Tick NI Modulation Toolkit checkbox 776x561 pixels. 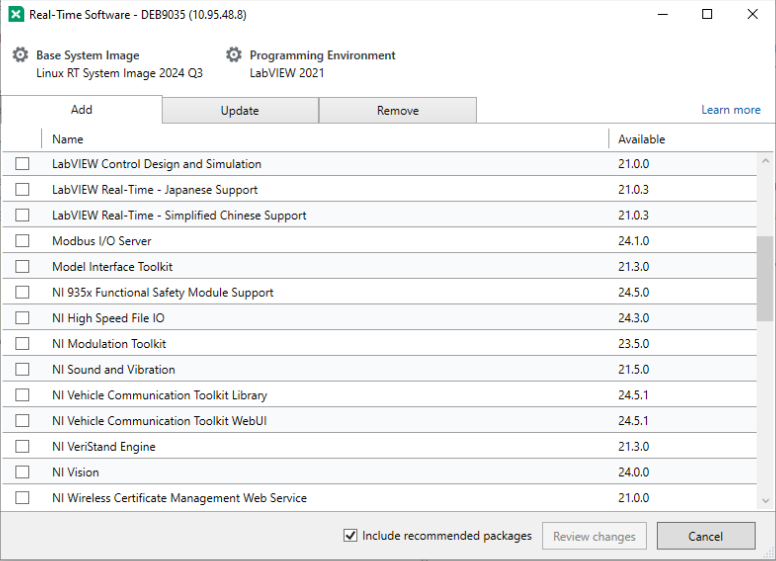point(22,344)
